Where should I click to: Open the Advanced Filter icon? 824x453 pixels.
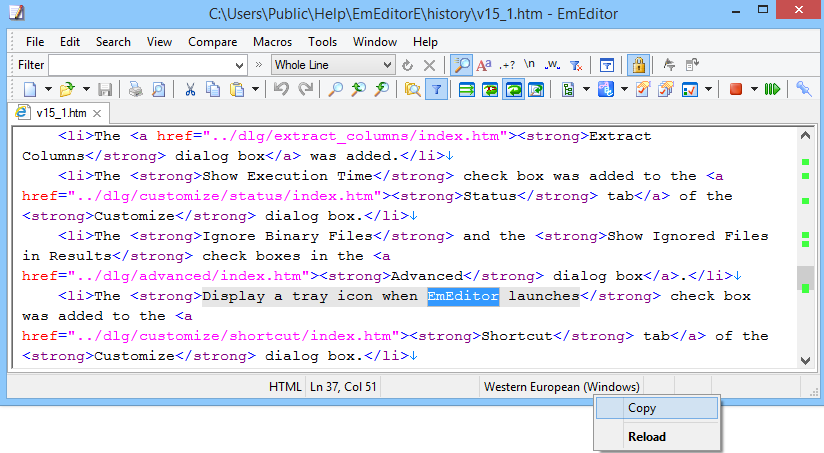click(606, 65)
